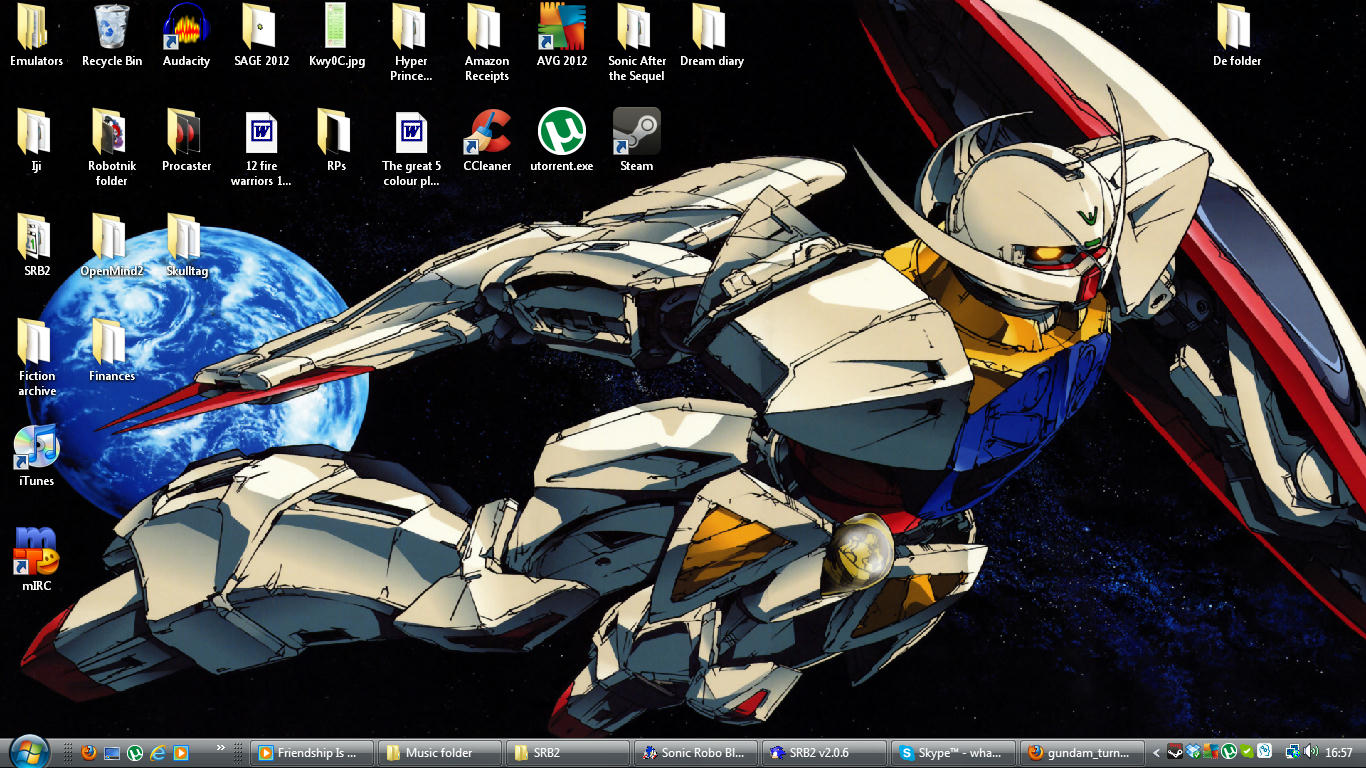Select the Dream diary folder
The image size is (1366, 768).
click(x=712, y=37)
